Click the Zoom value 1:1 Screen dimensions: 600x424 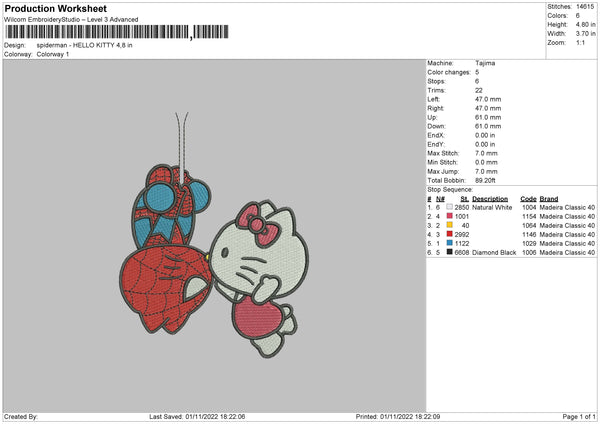(x=580, y=43)
